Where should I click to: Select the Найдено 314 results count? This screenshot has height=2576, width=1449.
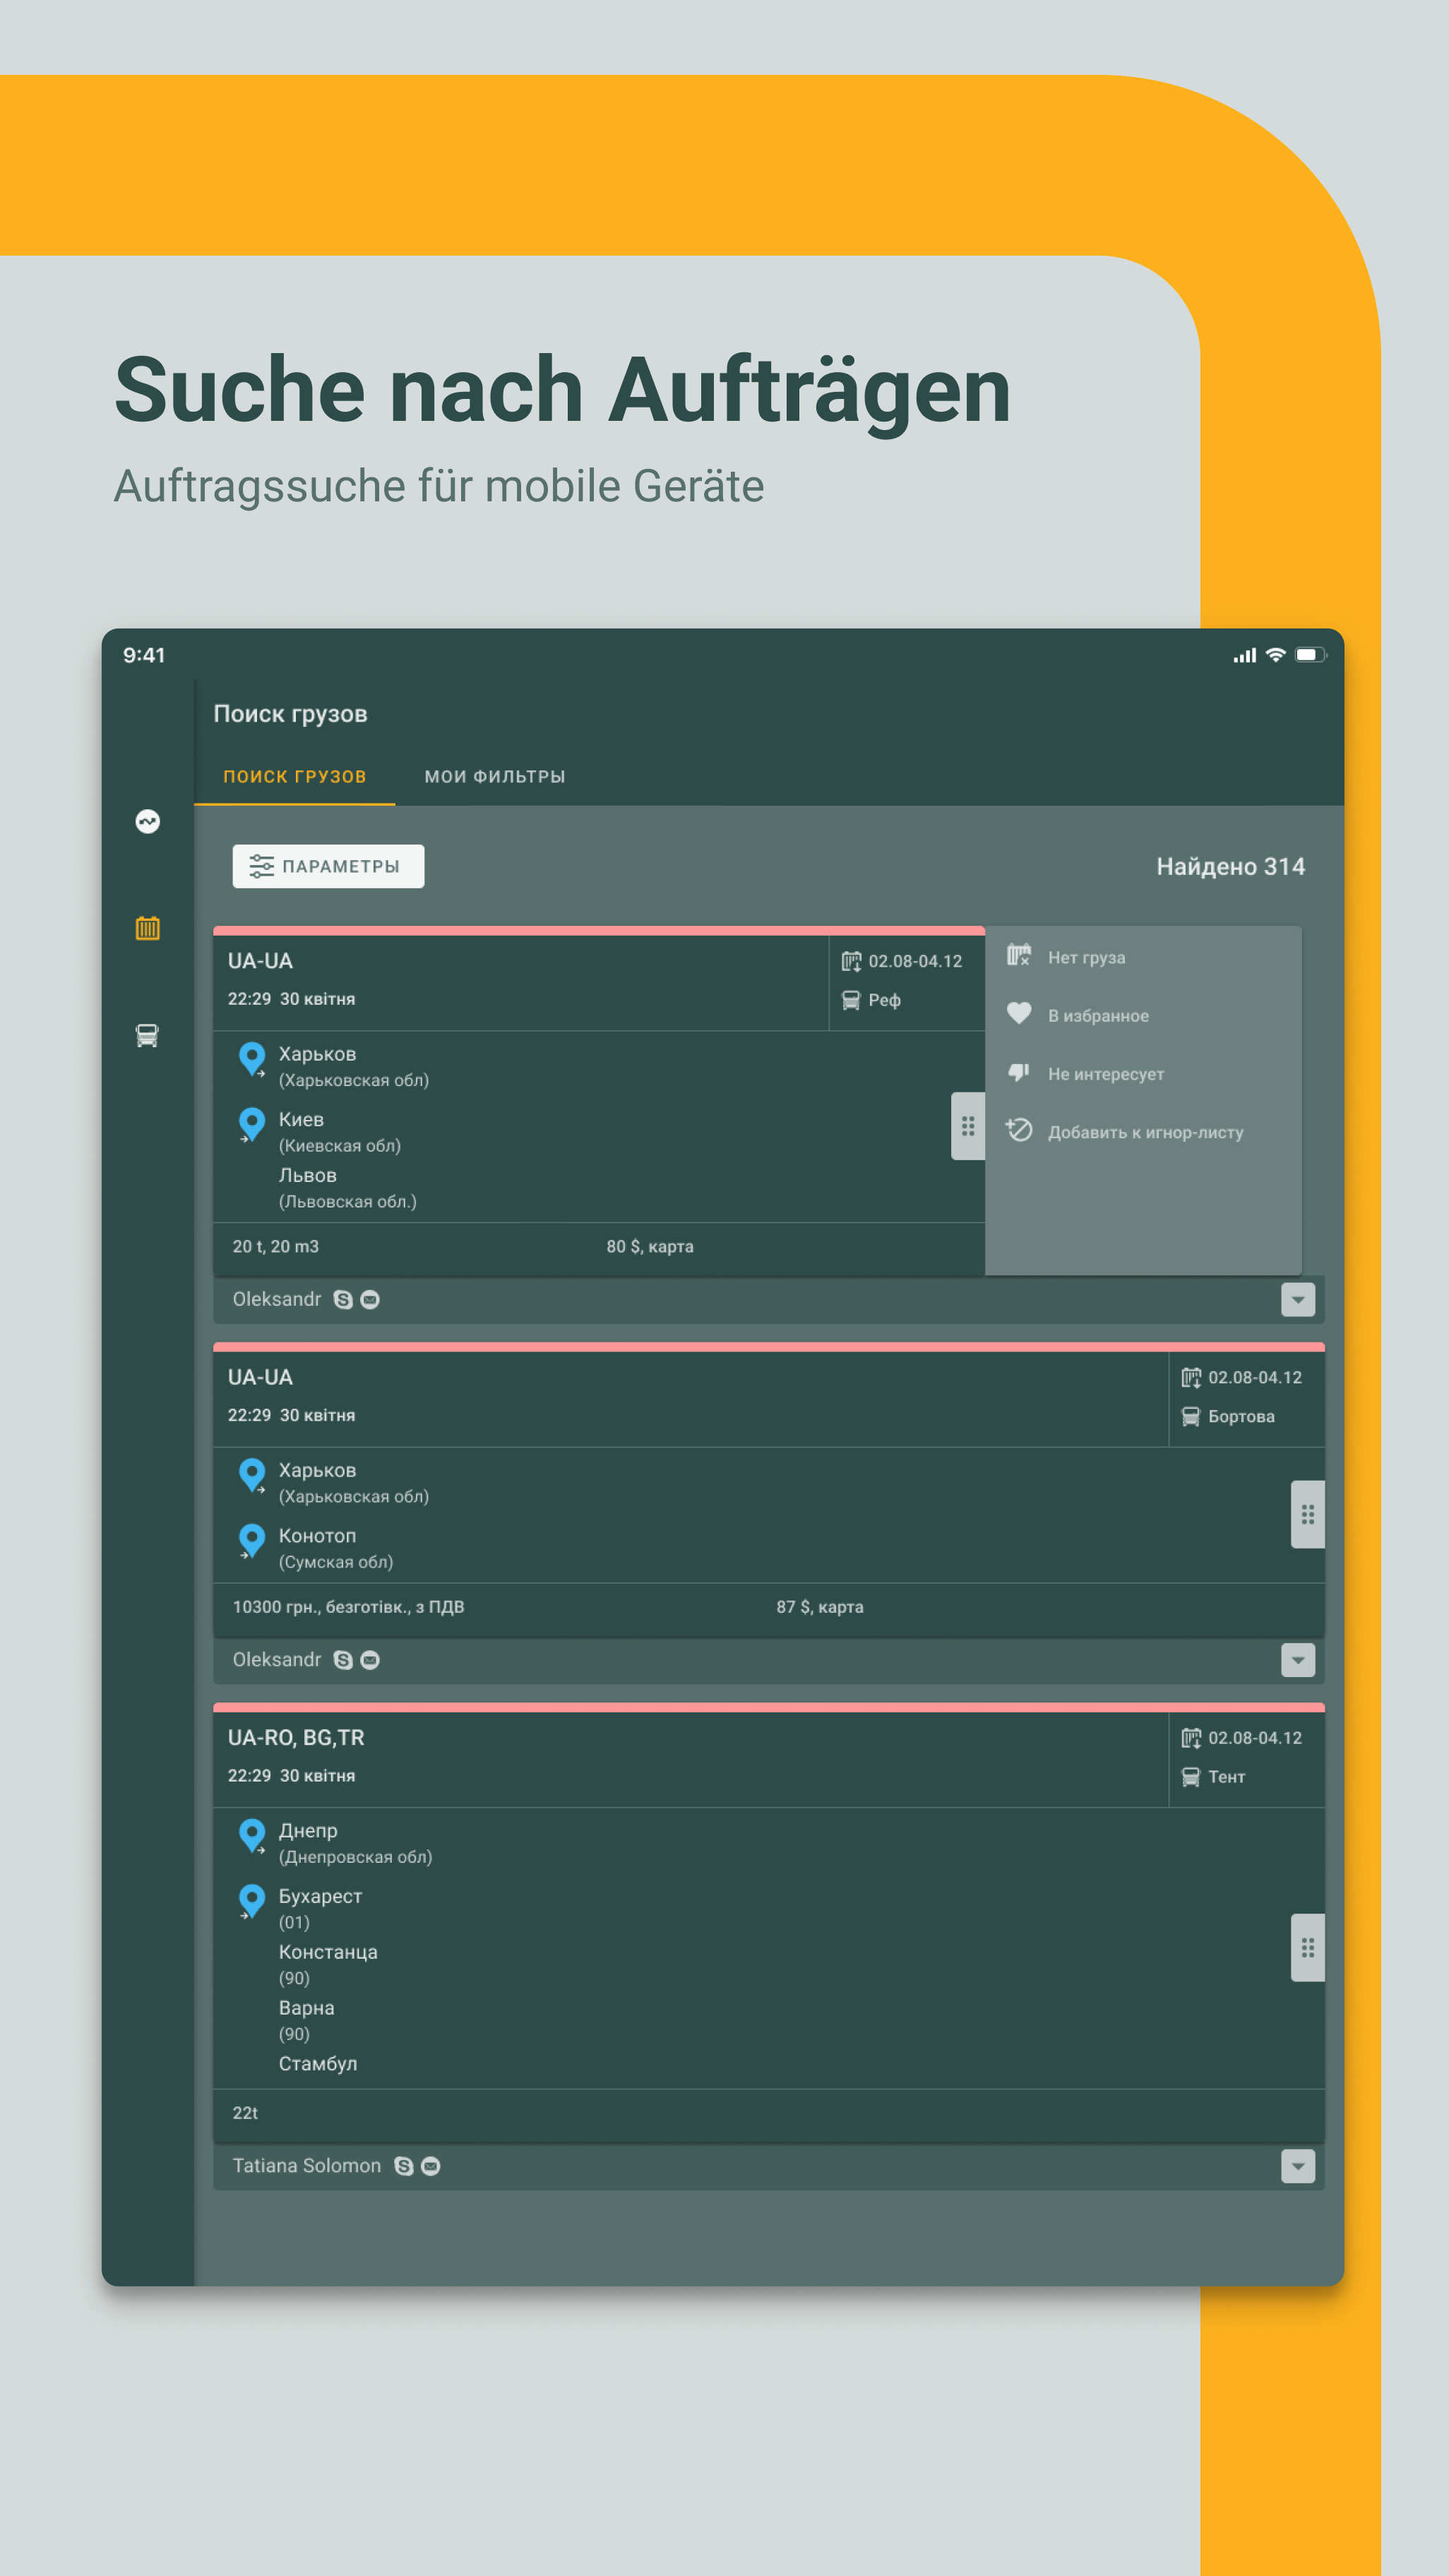[x=1230, y=866]
